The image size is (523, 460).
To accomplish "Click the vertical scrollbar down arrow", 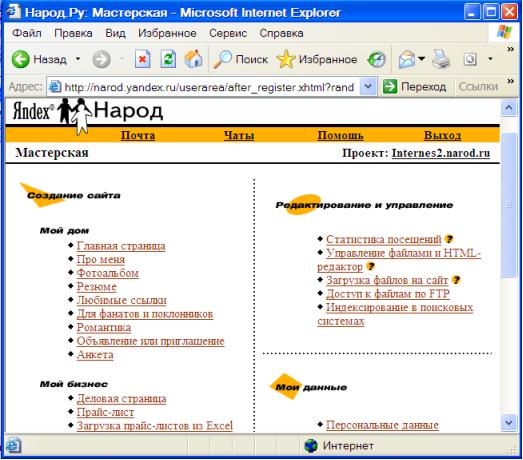I will [x=509, y=423].
